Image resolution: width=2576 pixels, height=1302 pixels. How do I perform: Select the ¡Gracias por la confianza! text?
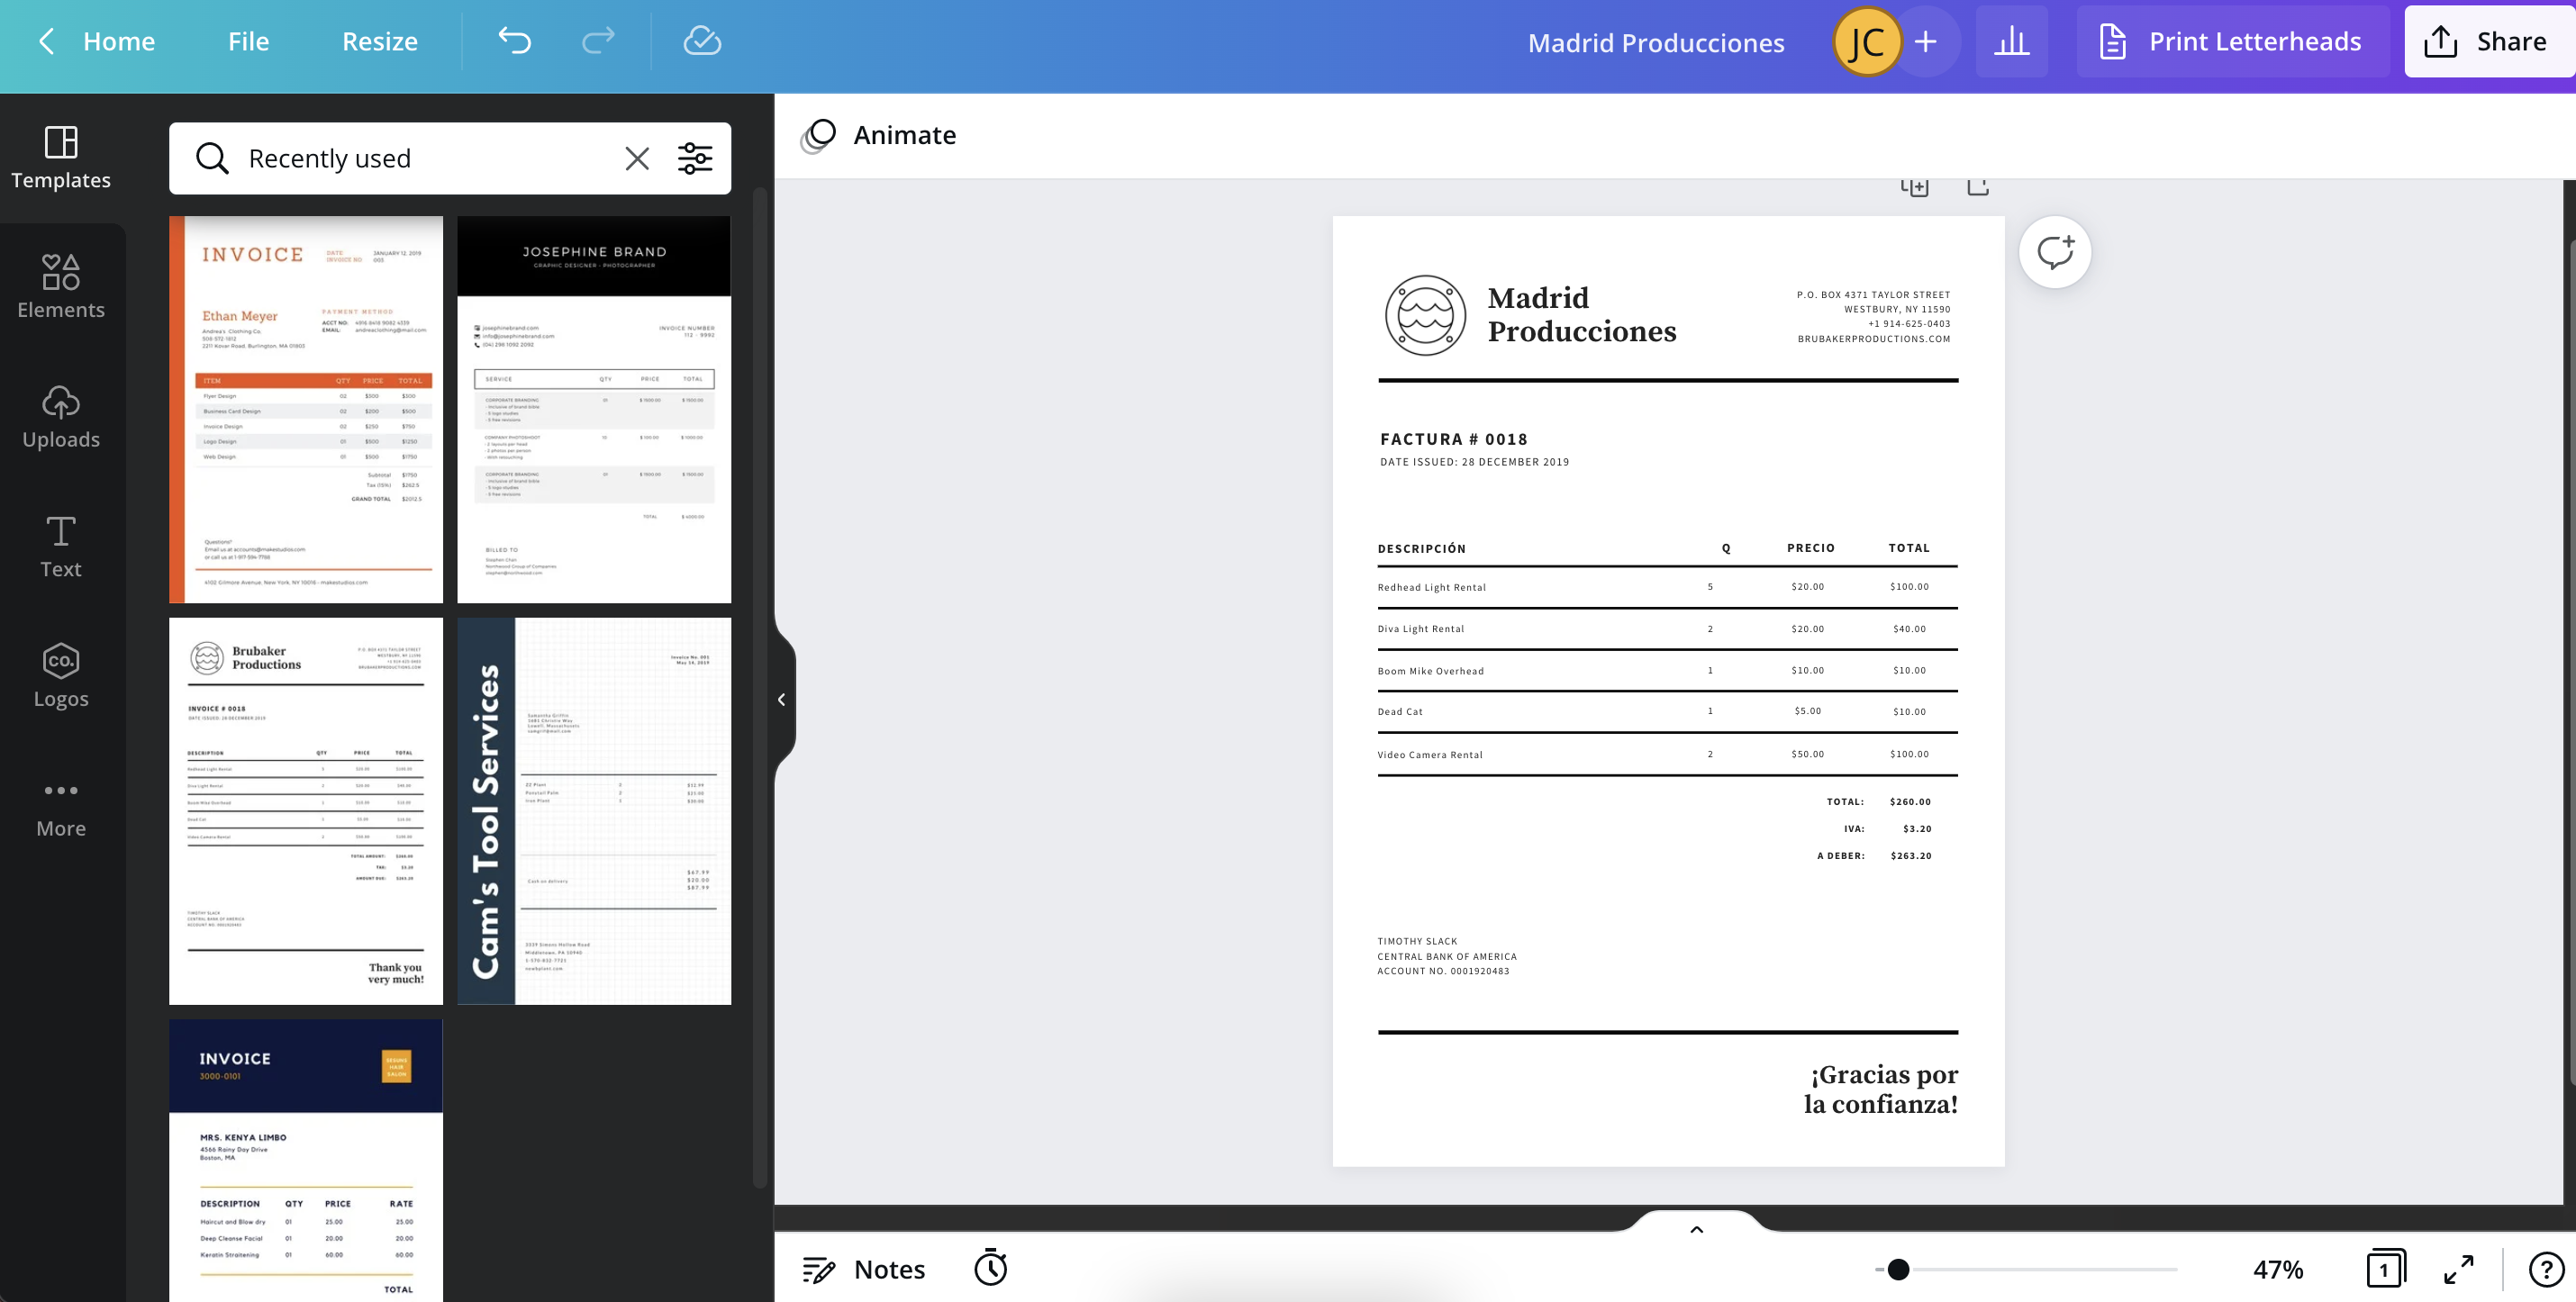coord(1881,1089)
